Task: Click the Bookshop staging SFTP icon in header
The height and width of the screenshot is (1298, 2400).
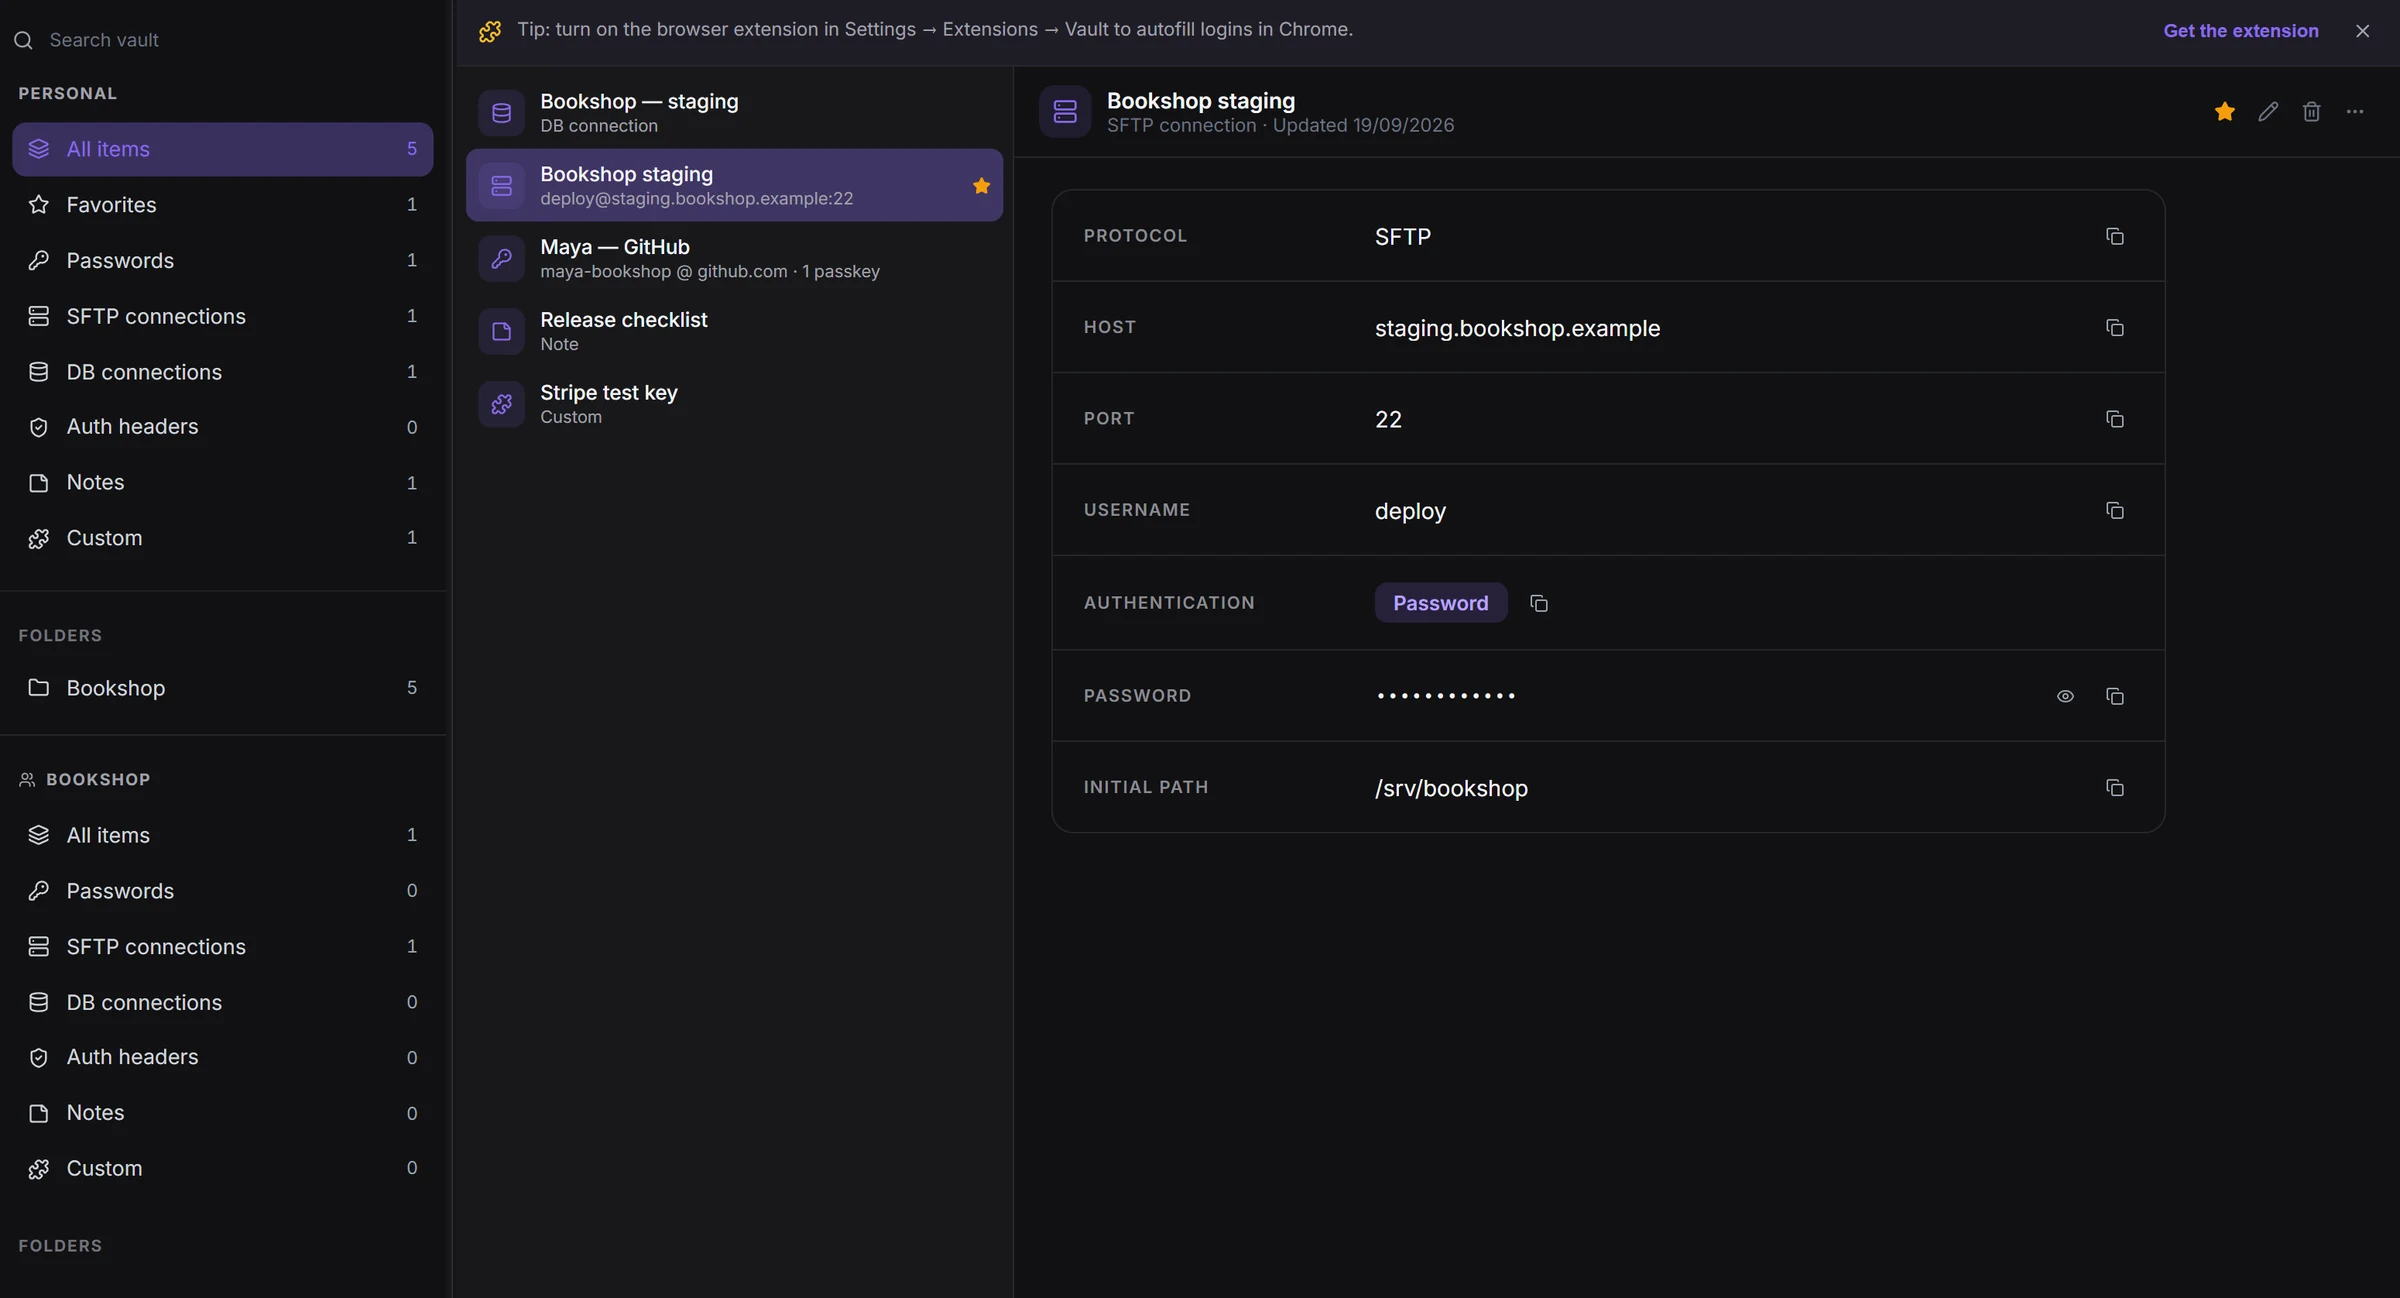Action: click(x=1065, y=111)
